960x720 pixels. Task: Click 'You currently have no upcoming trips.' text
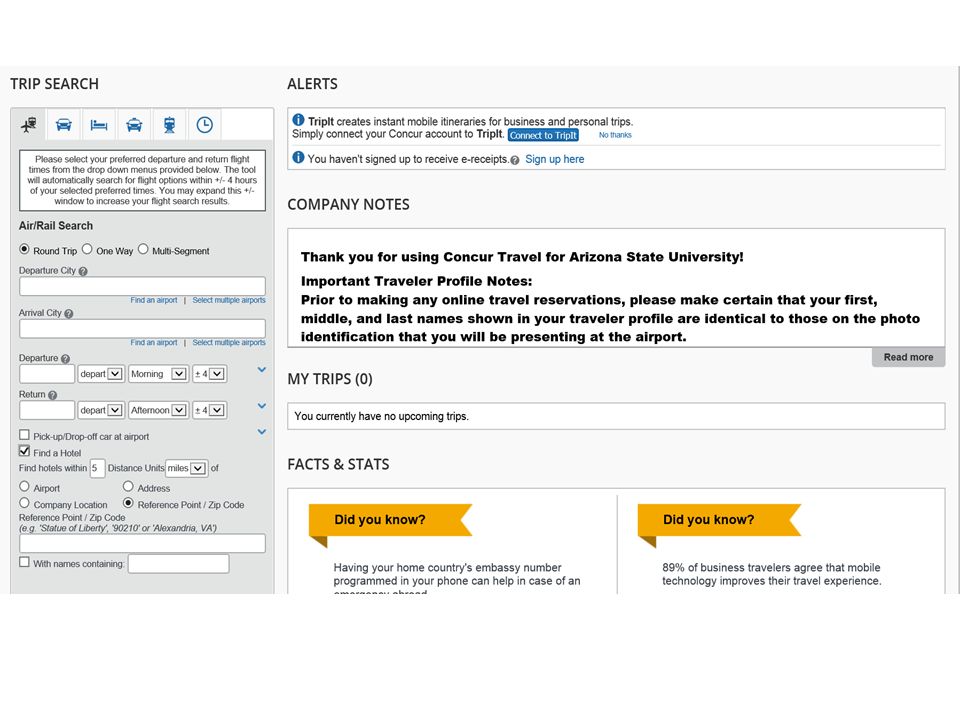coord(381,416)
